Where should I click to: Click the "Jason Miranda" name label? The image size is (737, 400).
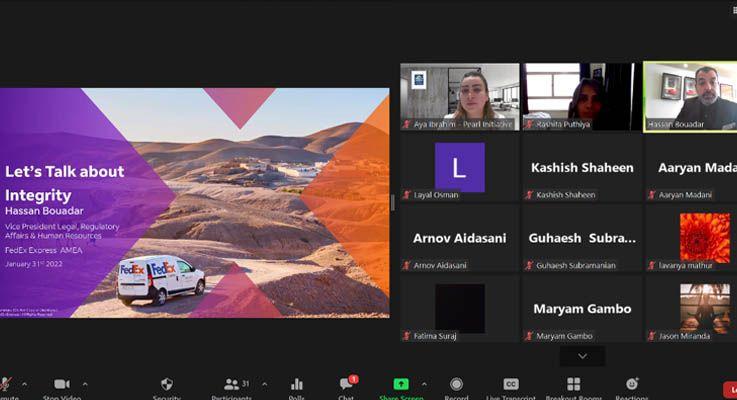point(684,336)
